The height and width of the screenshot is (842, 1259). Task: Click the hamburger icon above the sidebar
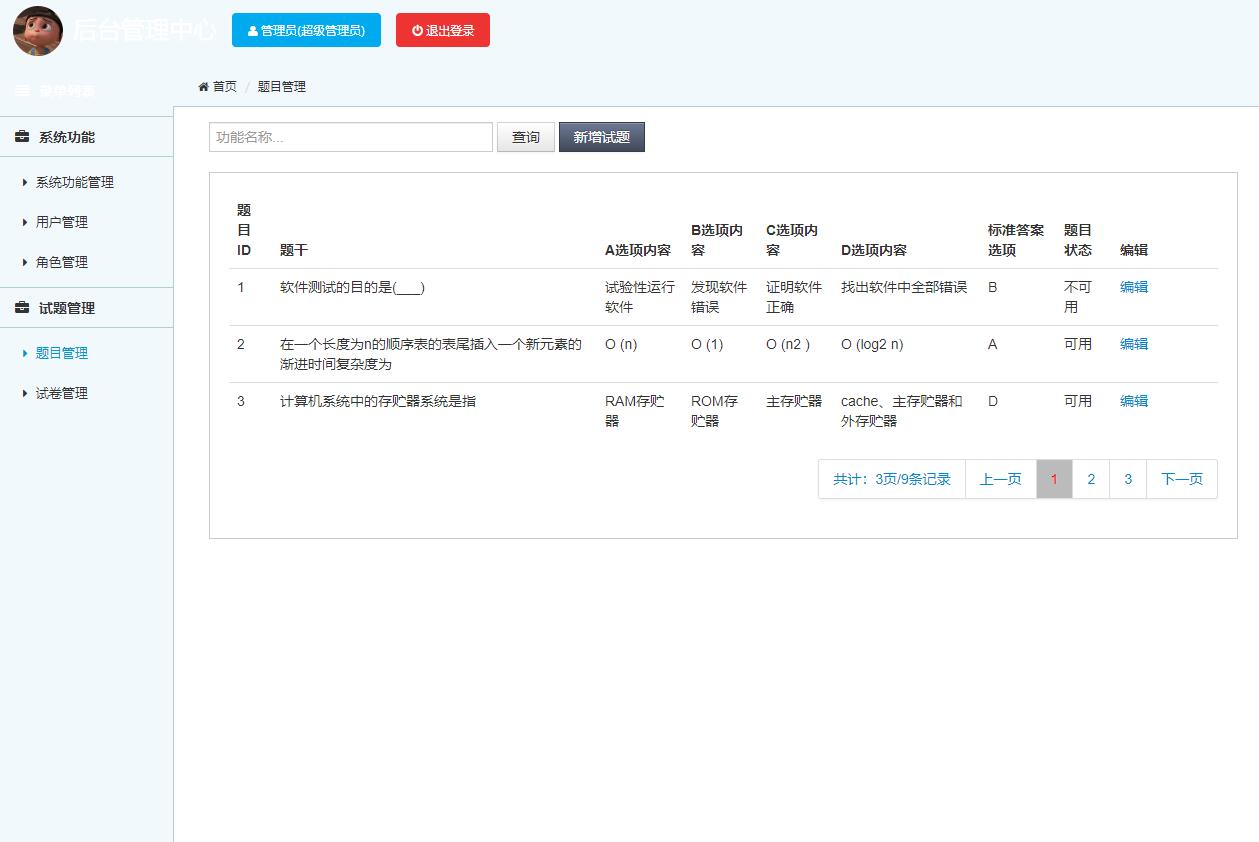[x=22, y=89]
